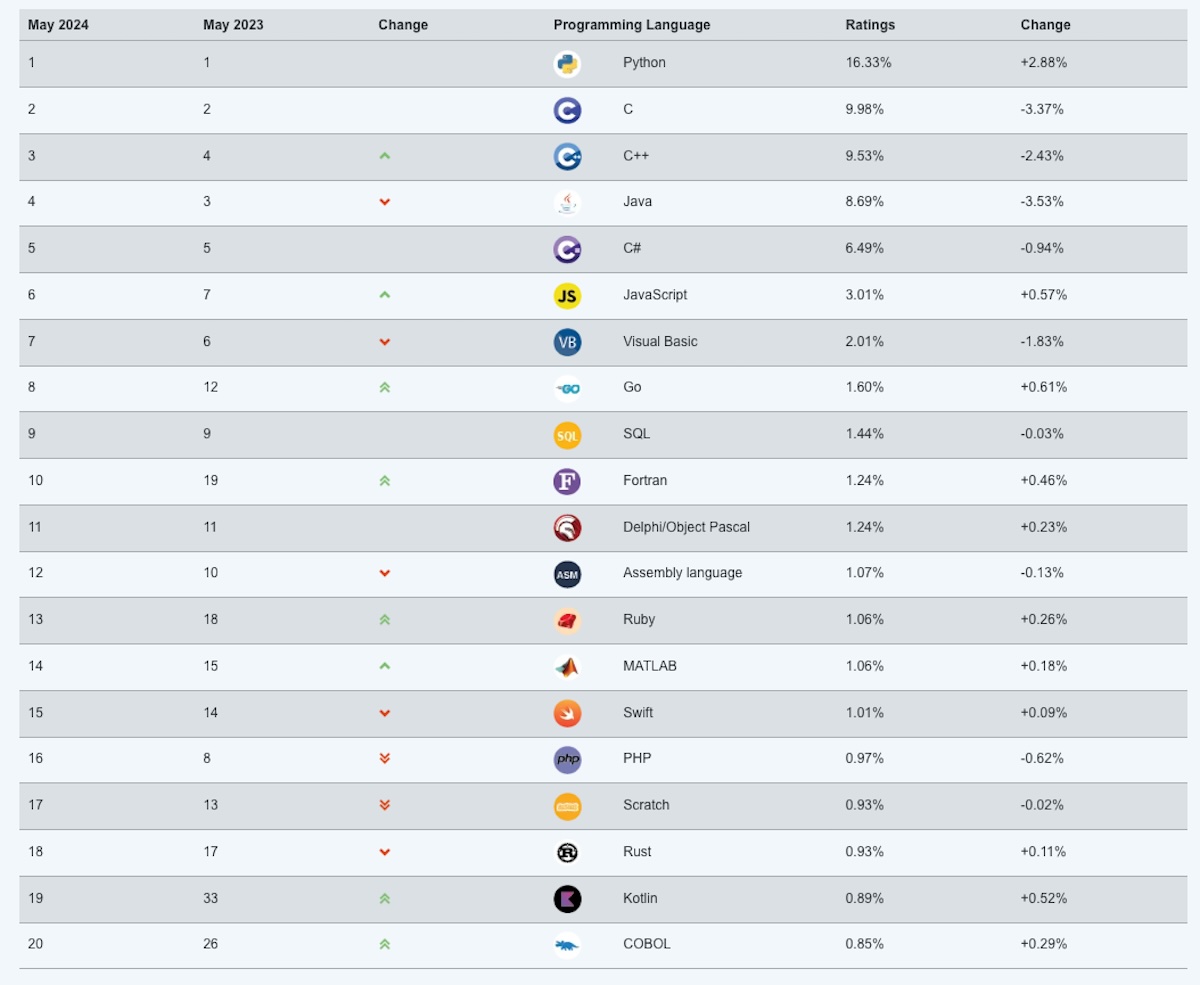This screenshot has width=1200, height=985.
Task: Click the COBOL language name
Action: 646,944
